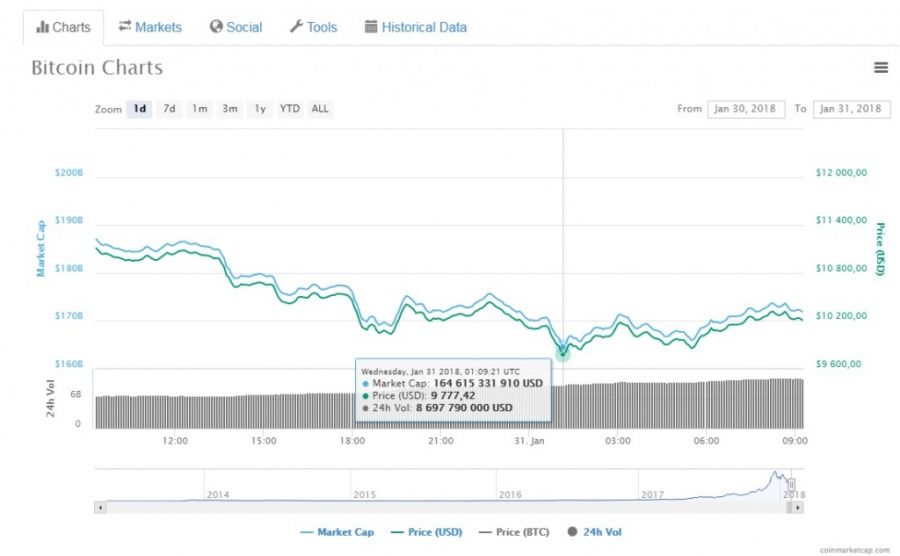This screenshot has width=900, height=556.
Task: Click the 03:00 time axis label
Action: (x=618, y=441)
